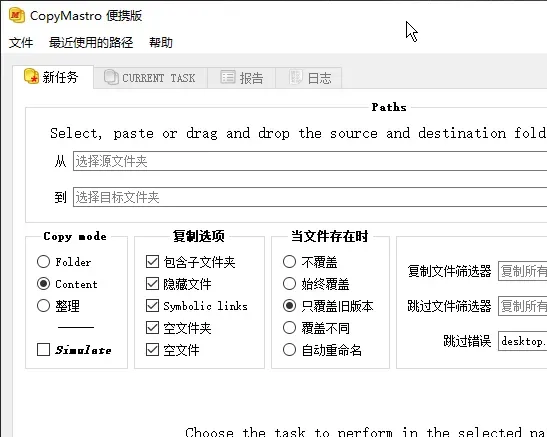Select the Folder copy mode
The height and width of the screenshot is (437, 547).
(x=64, y=262)
